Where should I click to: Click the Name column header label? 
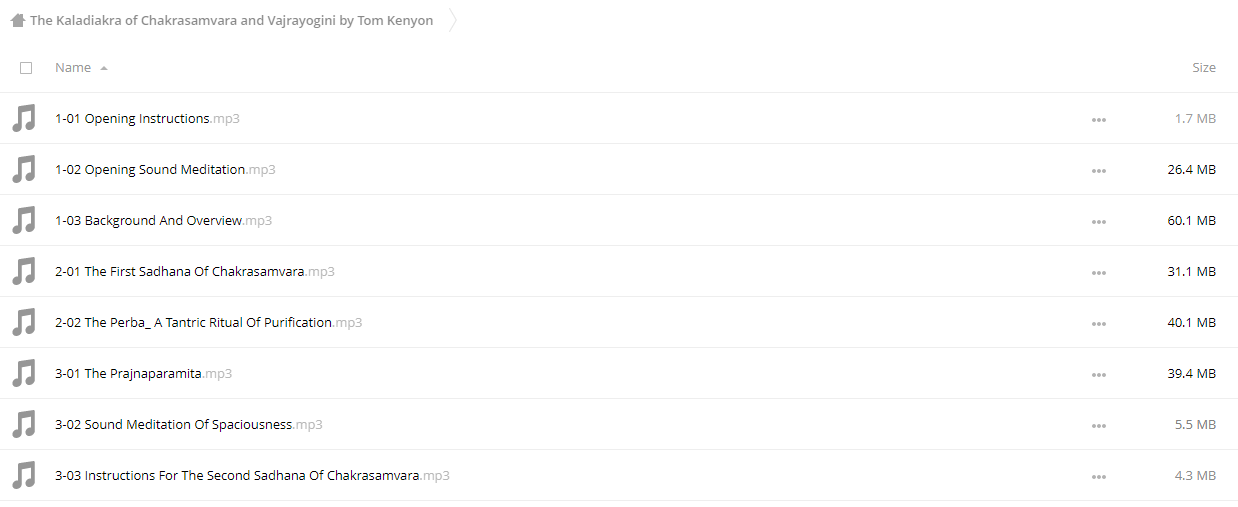(73, 68)
